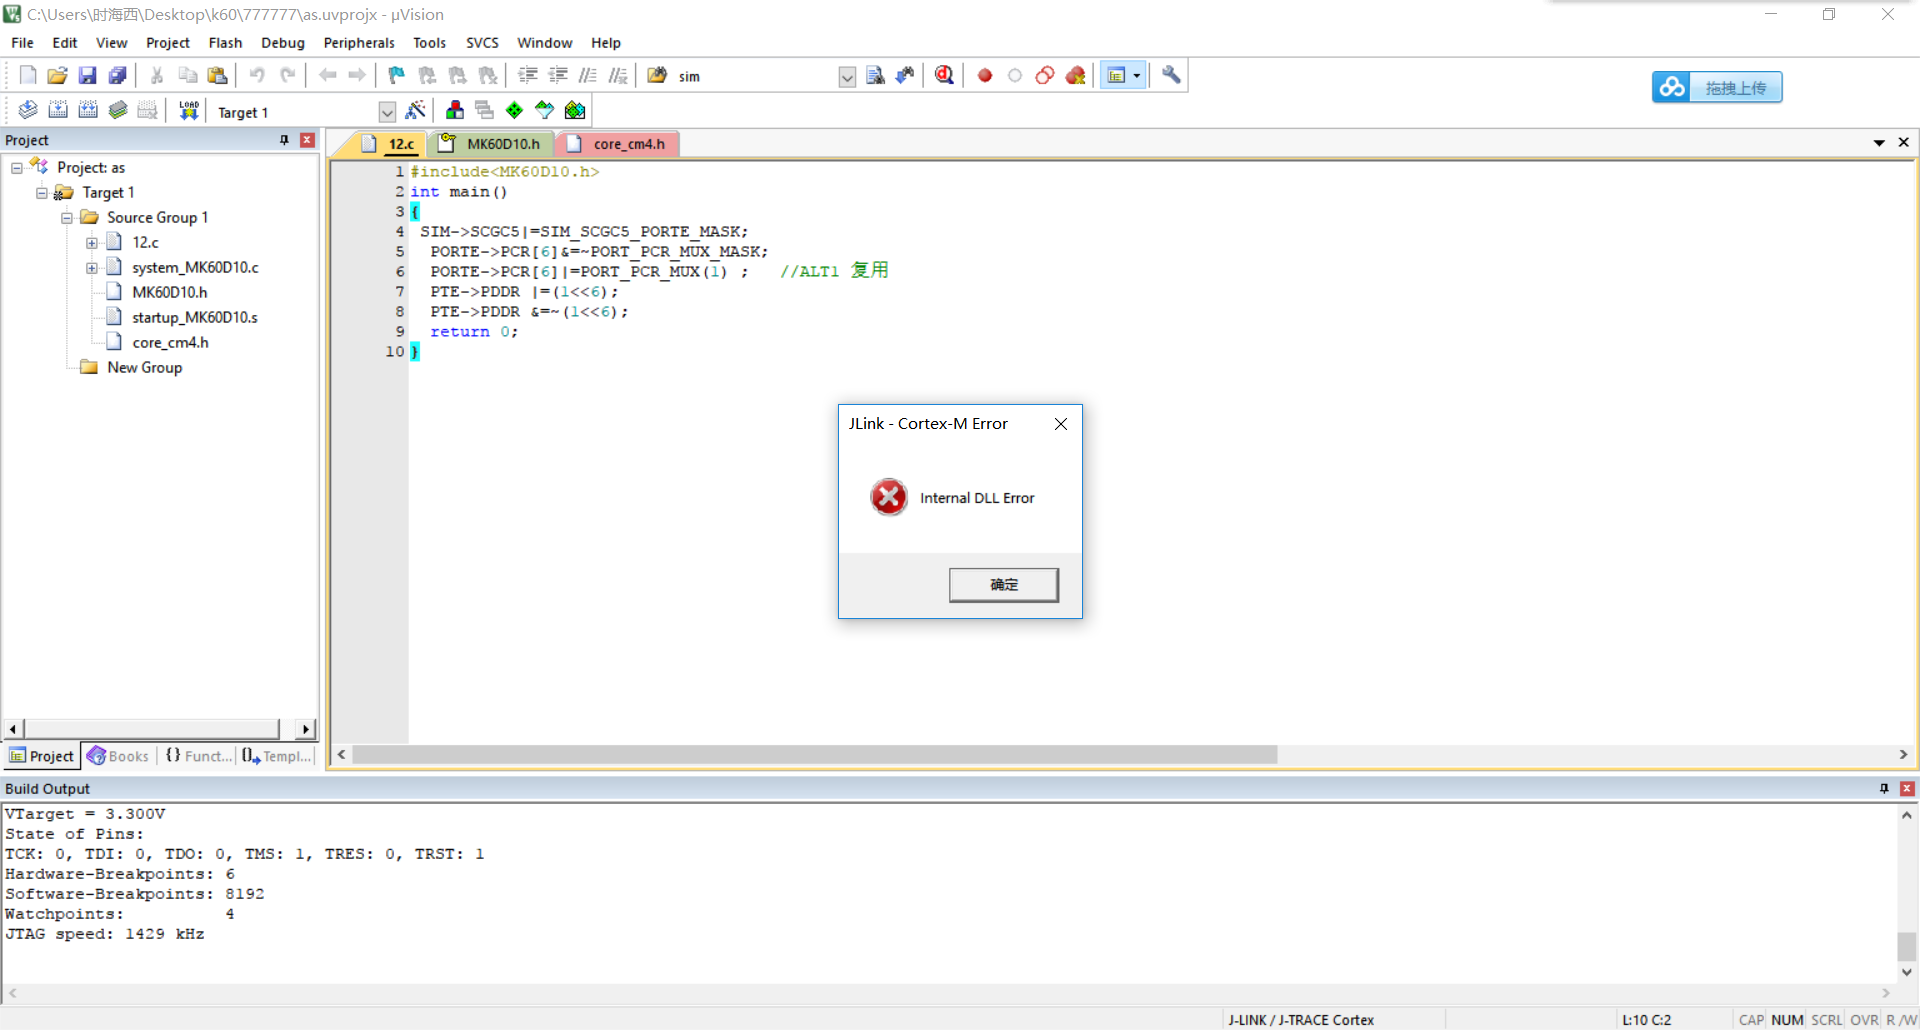
Task: Click the Batch Build icon
Action: [118, 110]
